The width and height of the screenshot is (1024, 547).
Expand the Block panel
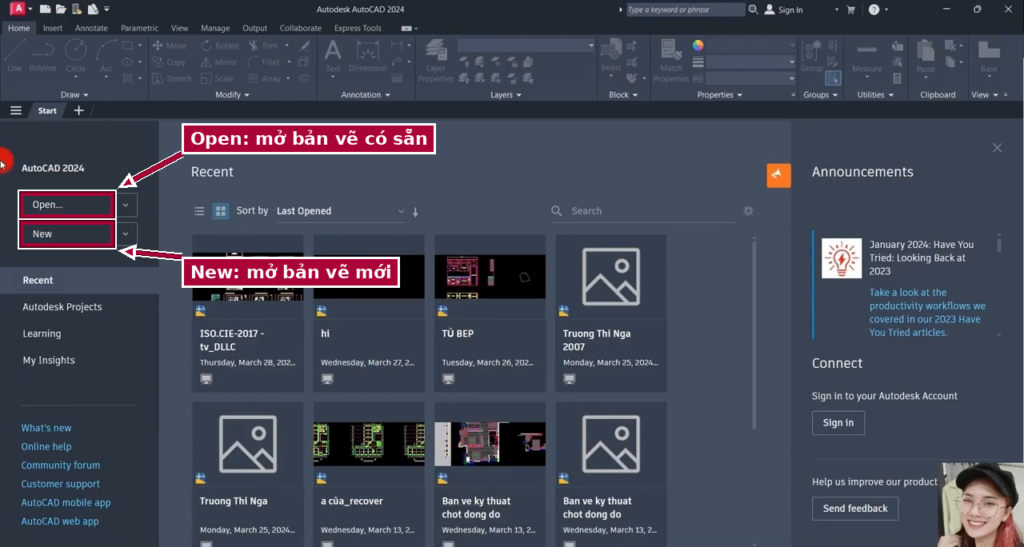[x=623, y=95]
